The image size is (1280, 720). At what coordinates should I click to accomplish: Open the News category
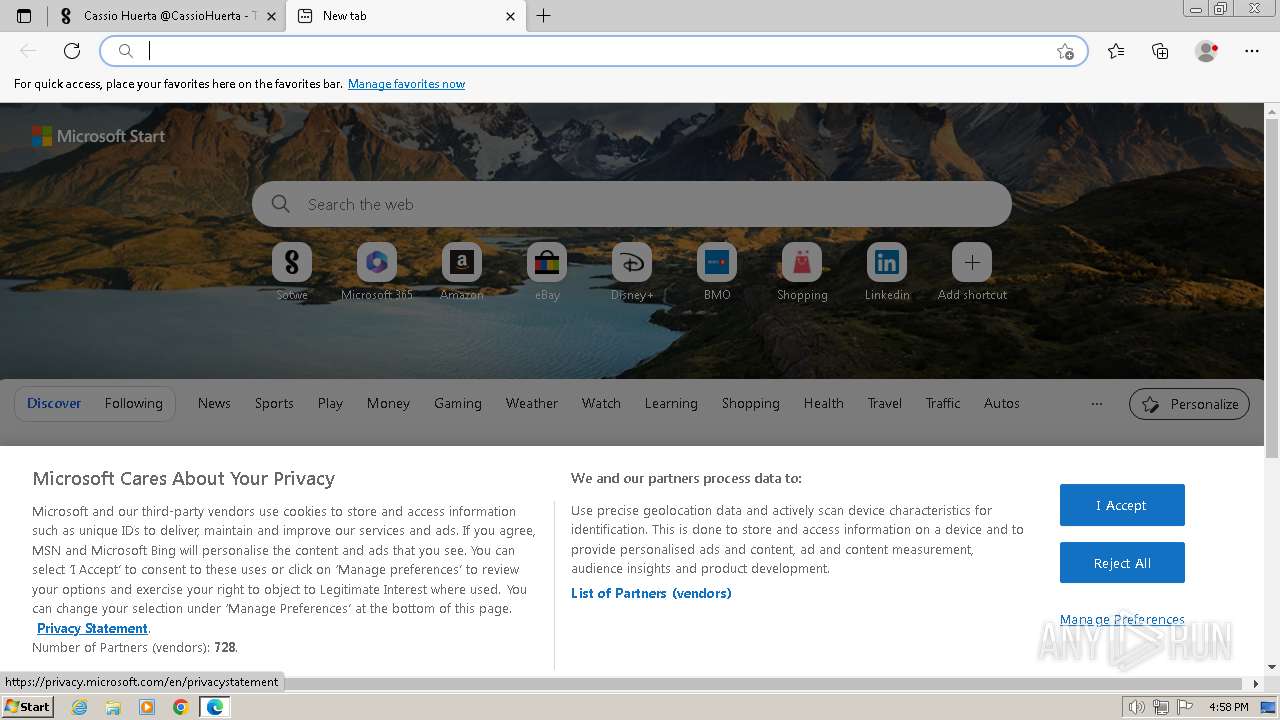214,403
